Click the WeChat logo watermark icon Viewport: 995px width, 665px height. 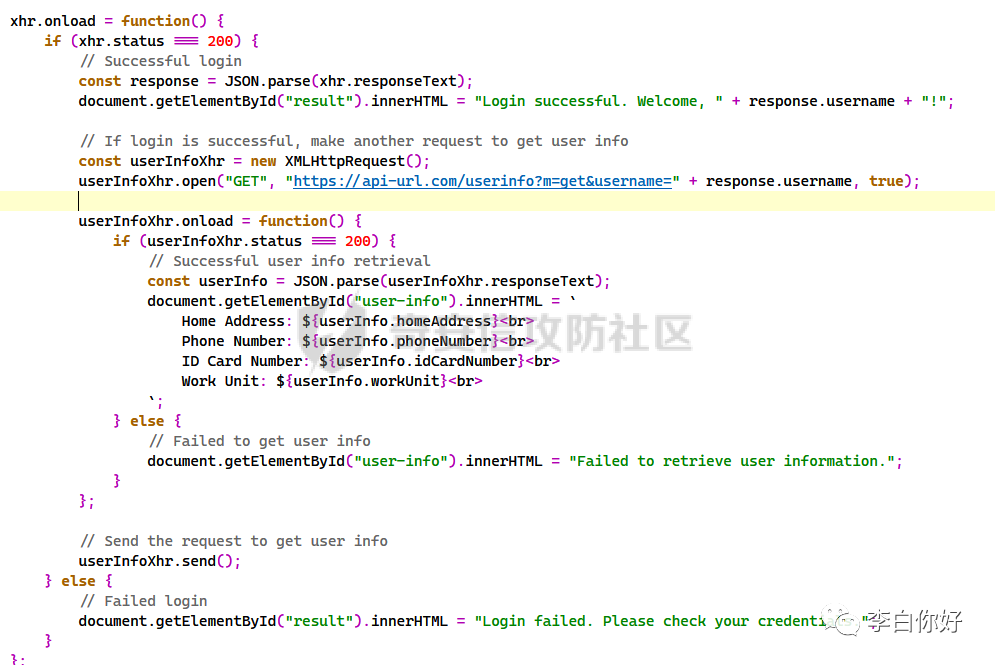[840, 620]
